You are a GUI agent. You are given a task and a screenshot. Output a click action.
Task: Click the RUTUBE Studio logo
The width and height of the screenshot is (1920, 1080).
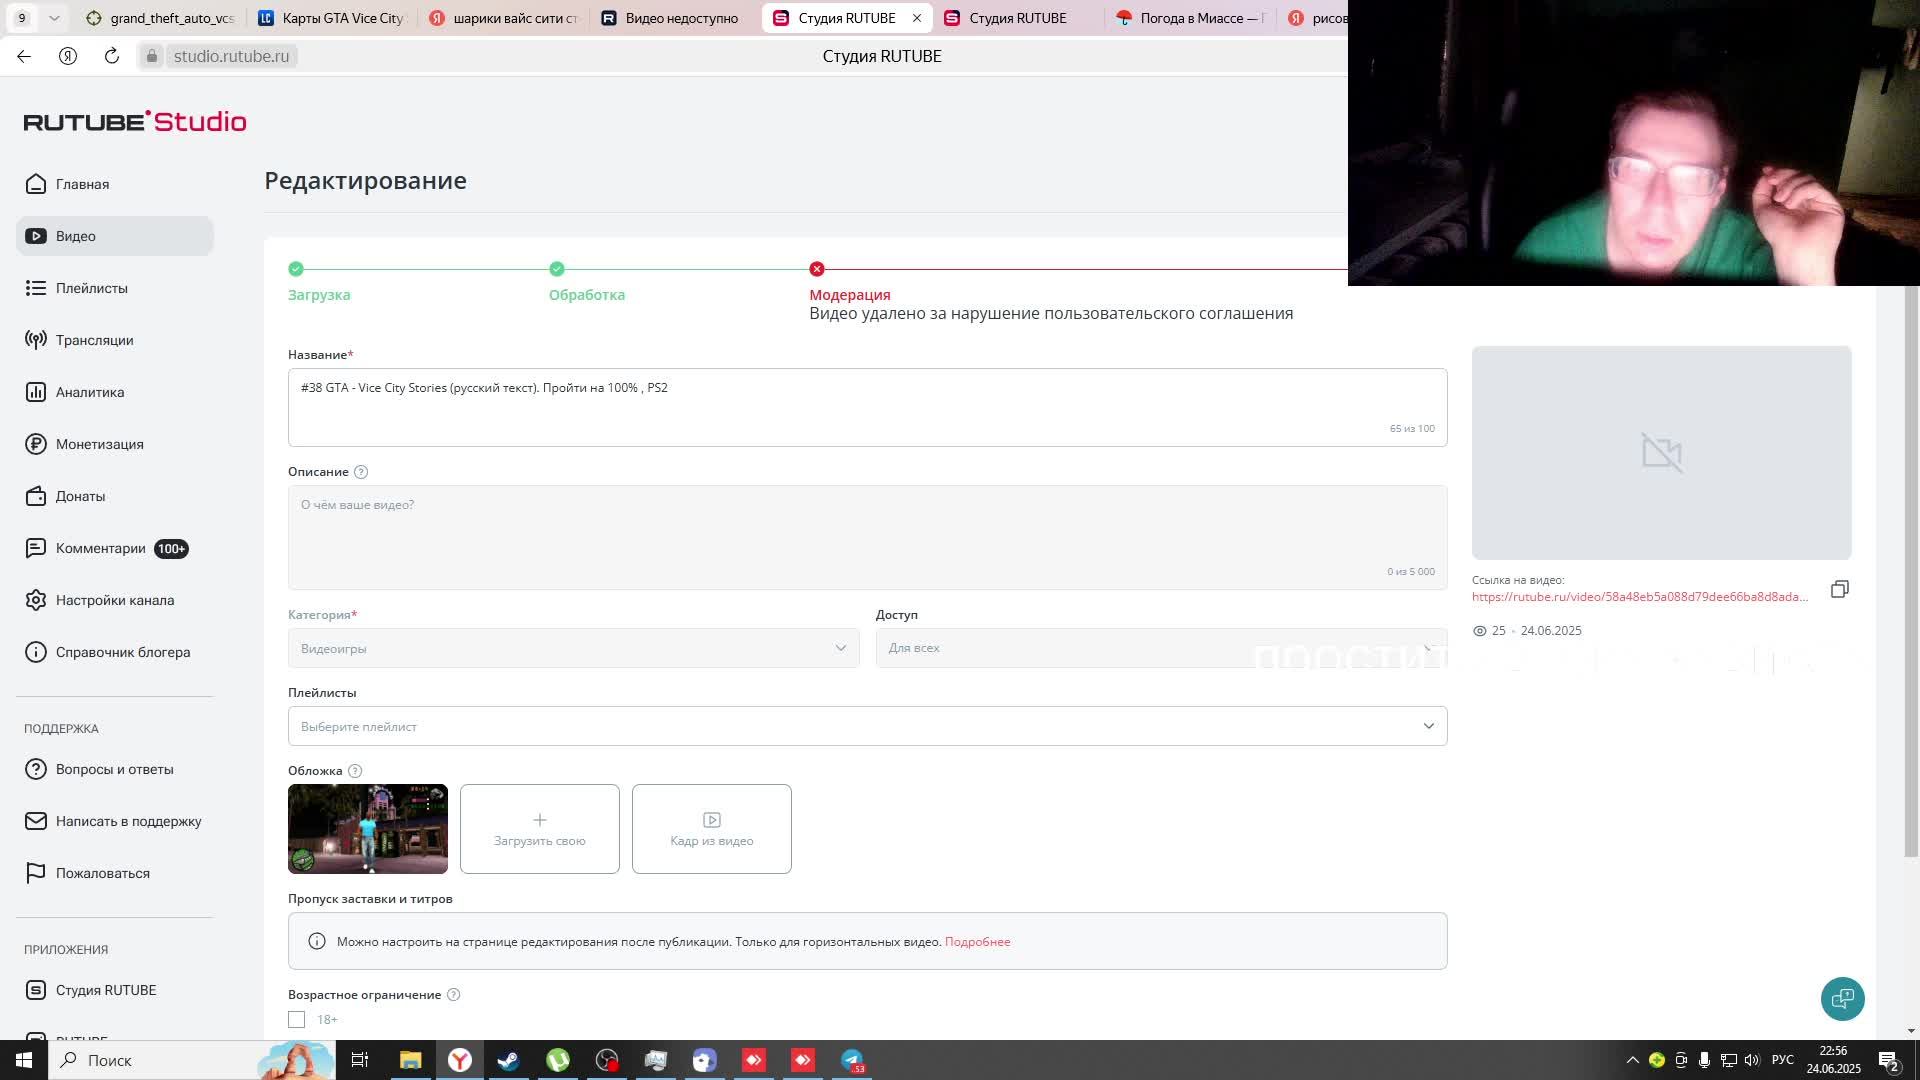135,121
